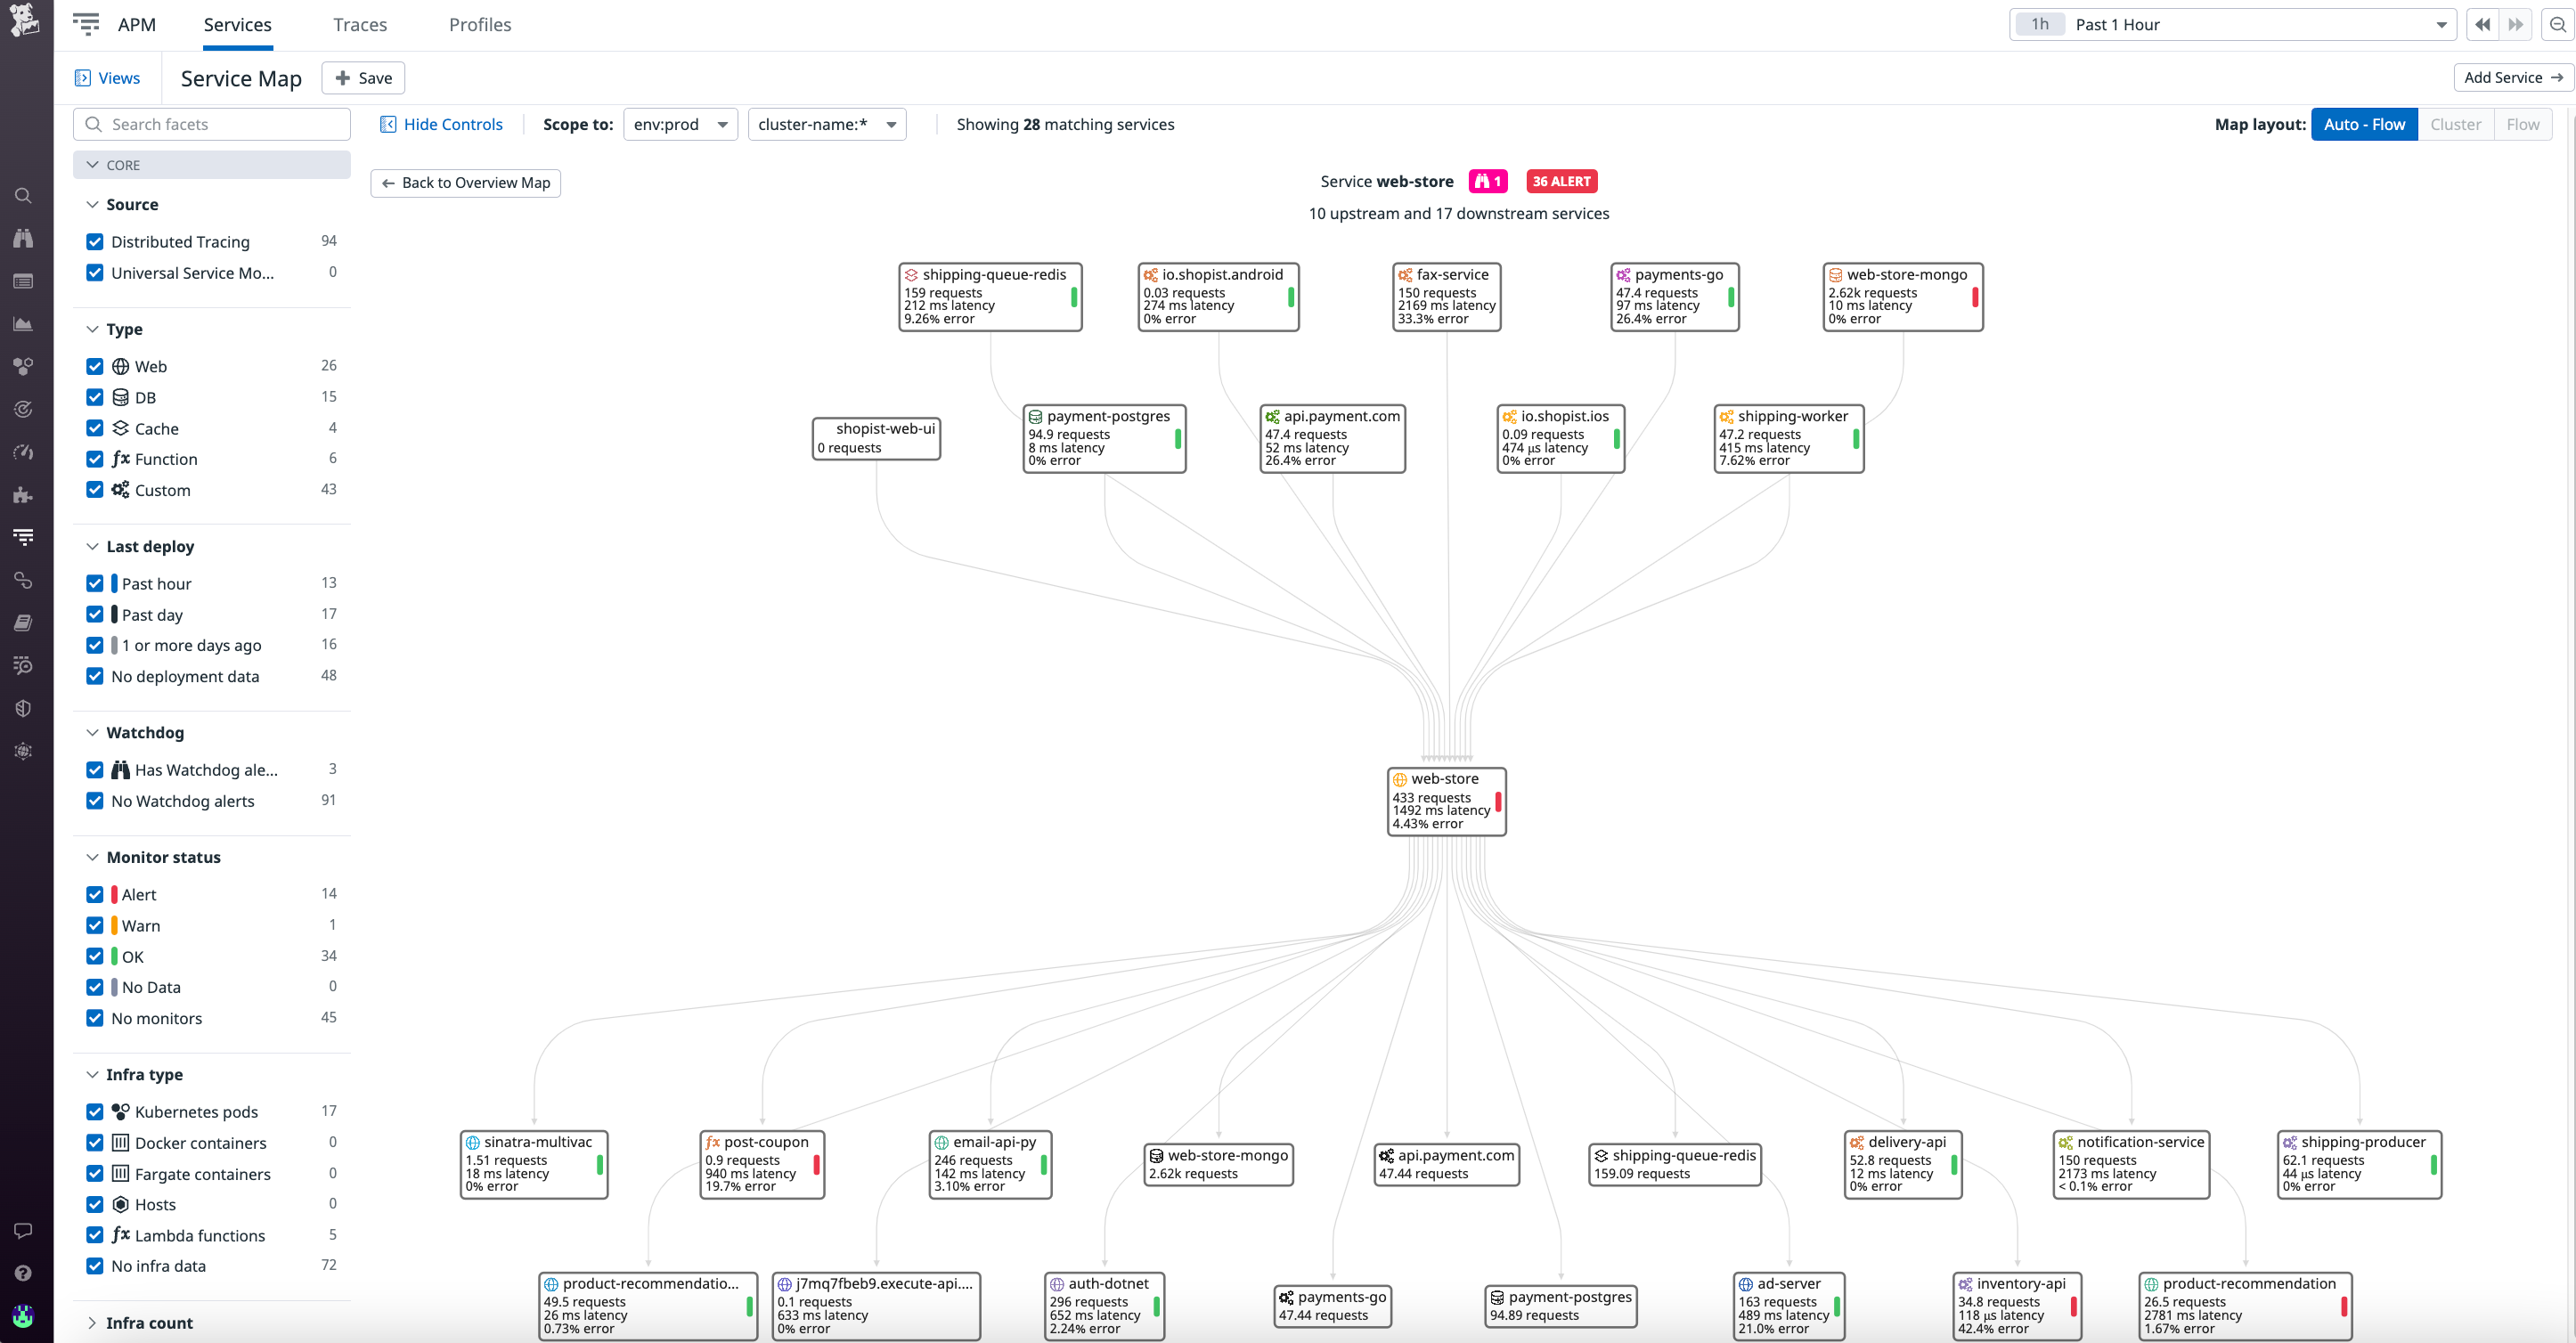This screenshot has width=2576, height=1343.
Task: Open the Notebooks icon in left rail
Action: point(23,622)
